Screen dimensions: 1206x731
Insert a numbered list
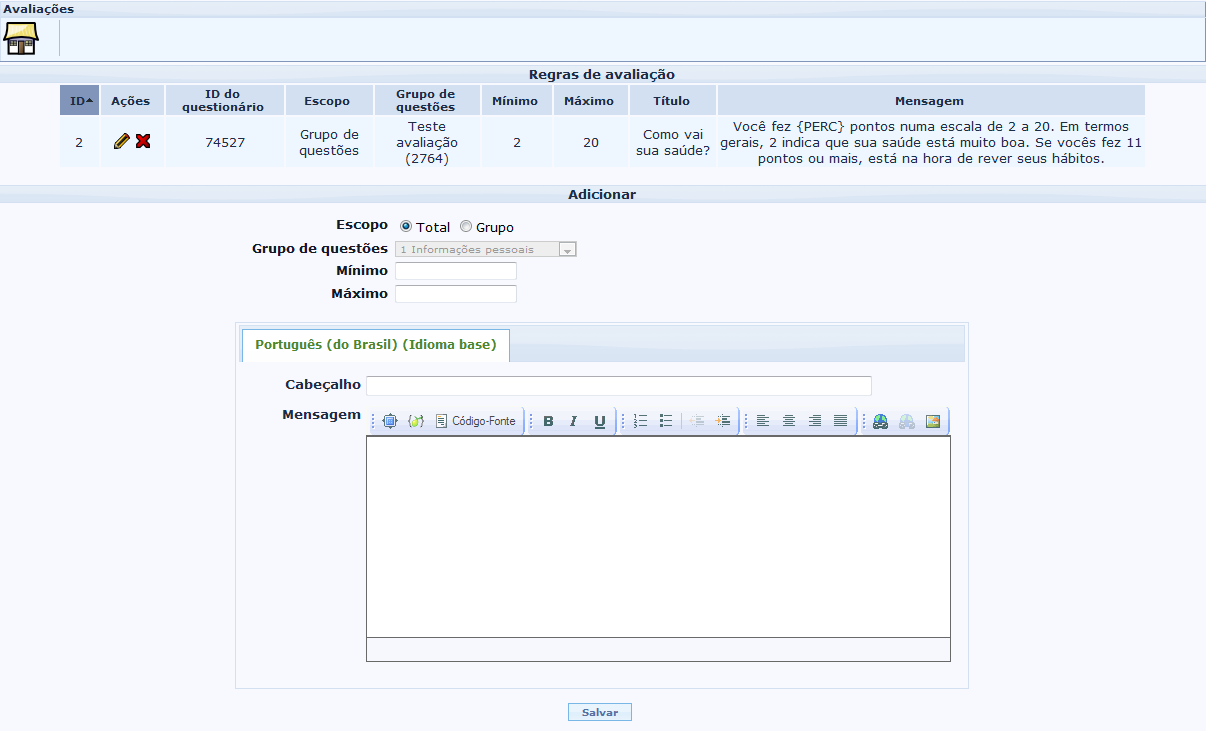[x=640, y=422]
